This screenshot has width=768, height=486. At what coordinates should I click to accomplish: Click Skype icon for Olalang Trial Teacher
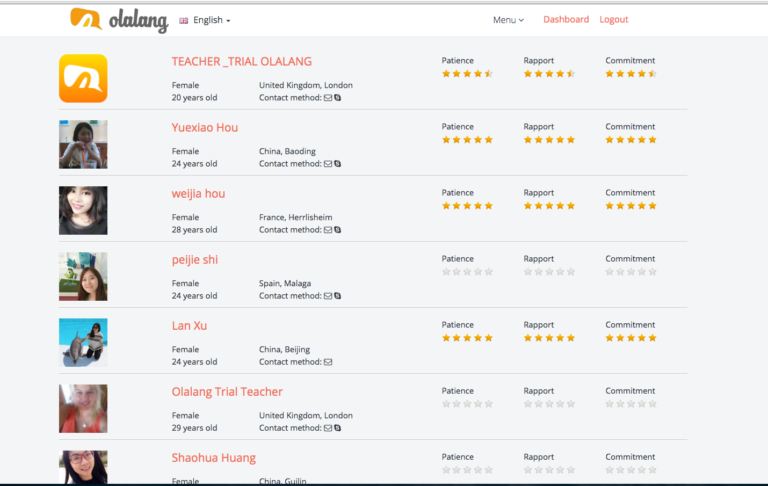click(338, 428)
